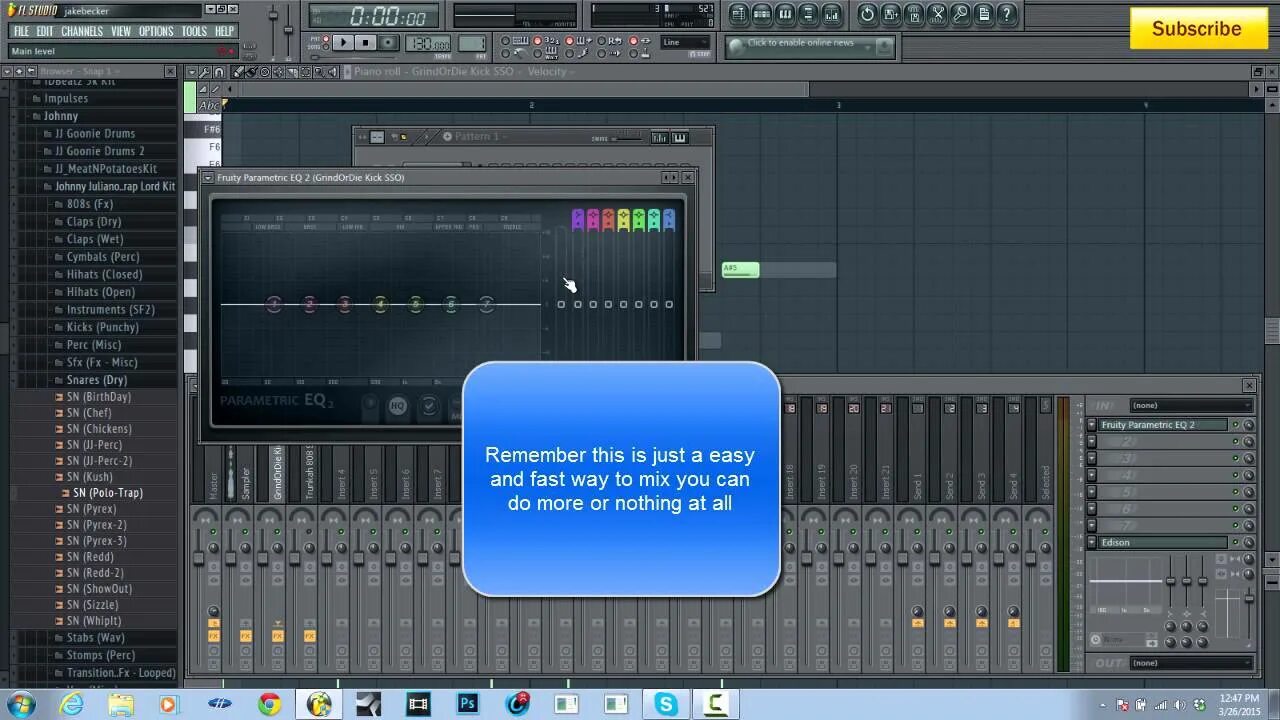1280x720 pixels.
Task: Select the SN (Polo-Trap) sample
Action: click(x=107, y=493)
